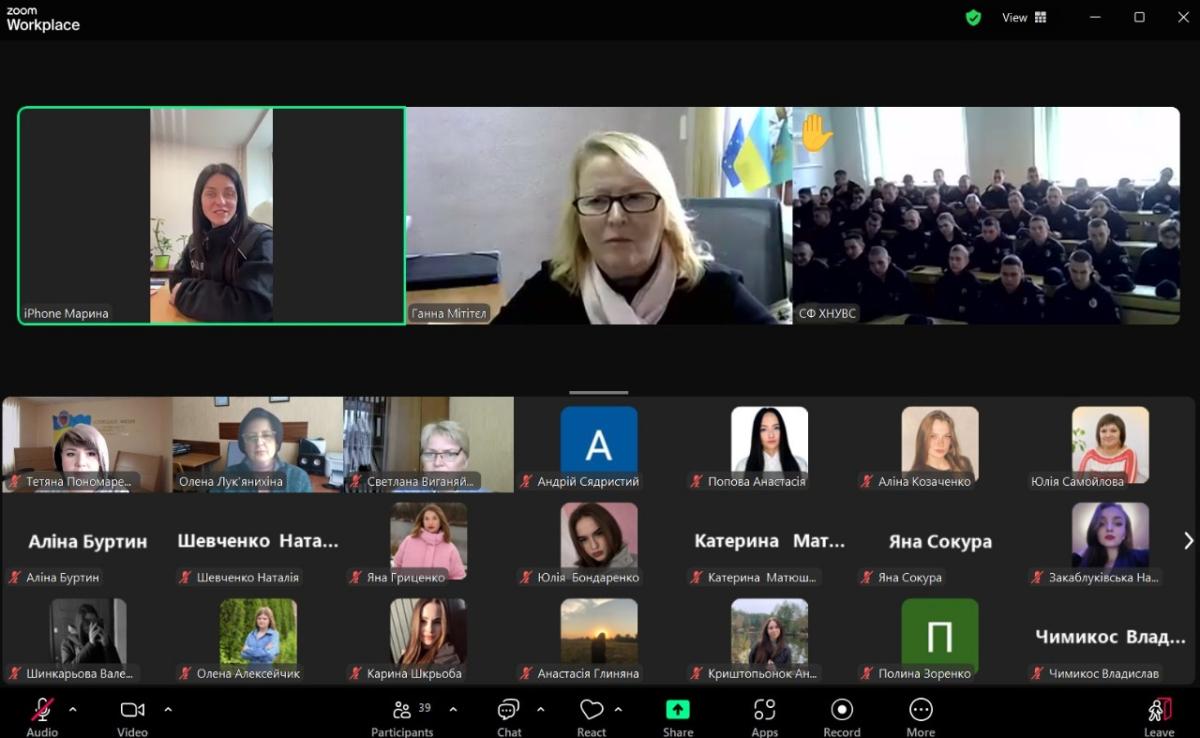This screenshot has height=738, width=1200.
Task: Open the React heart menu
Action: coord(592,716)
